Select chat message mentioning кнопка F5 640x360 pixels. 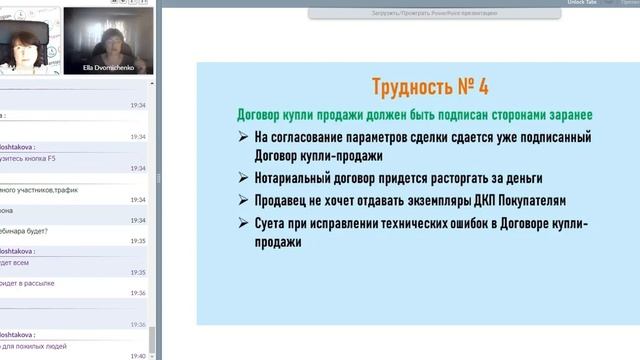[x=28, y=158]
